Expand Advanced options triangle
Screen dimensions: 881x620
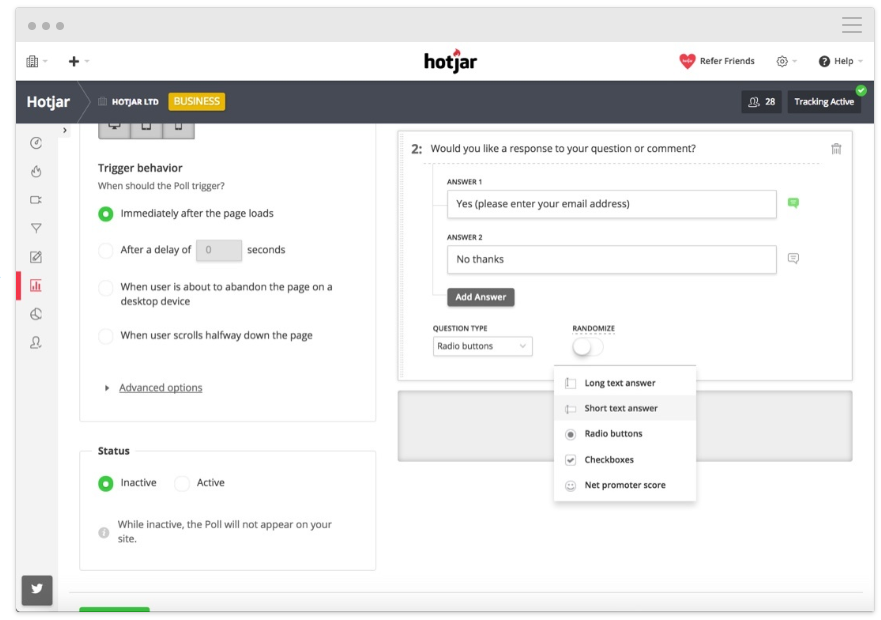click(x=107, y=388)
